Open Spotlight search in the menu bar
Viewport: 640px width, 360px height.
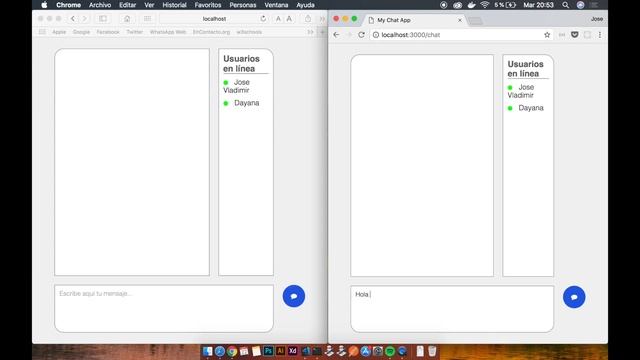[566, 5]
